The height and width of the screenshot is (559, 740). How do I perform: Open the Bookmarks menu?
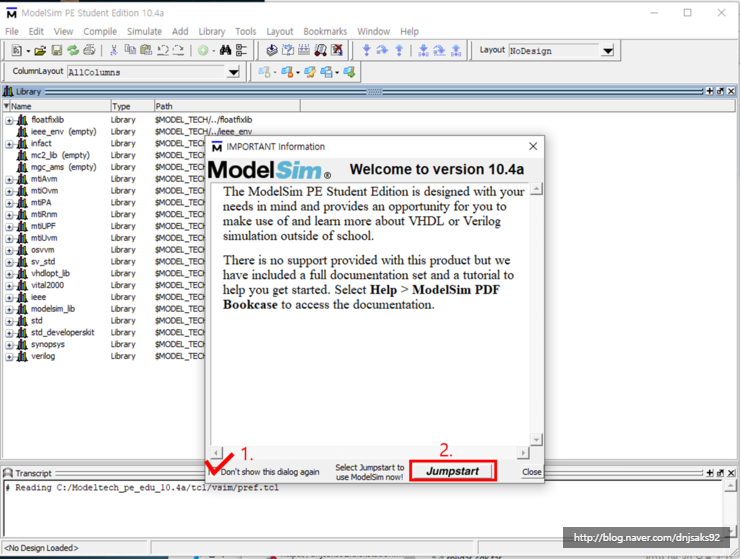tap(325, 32)
